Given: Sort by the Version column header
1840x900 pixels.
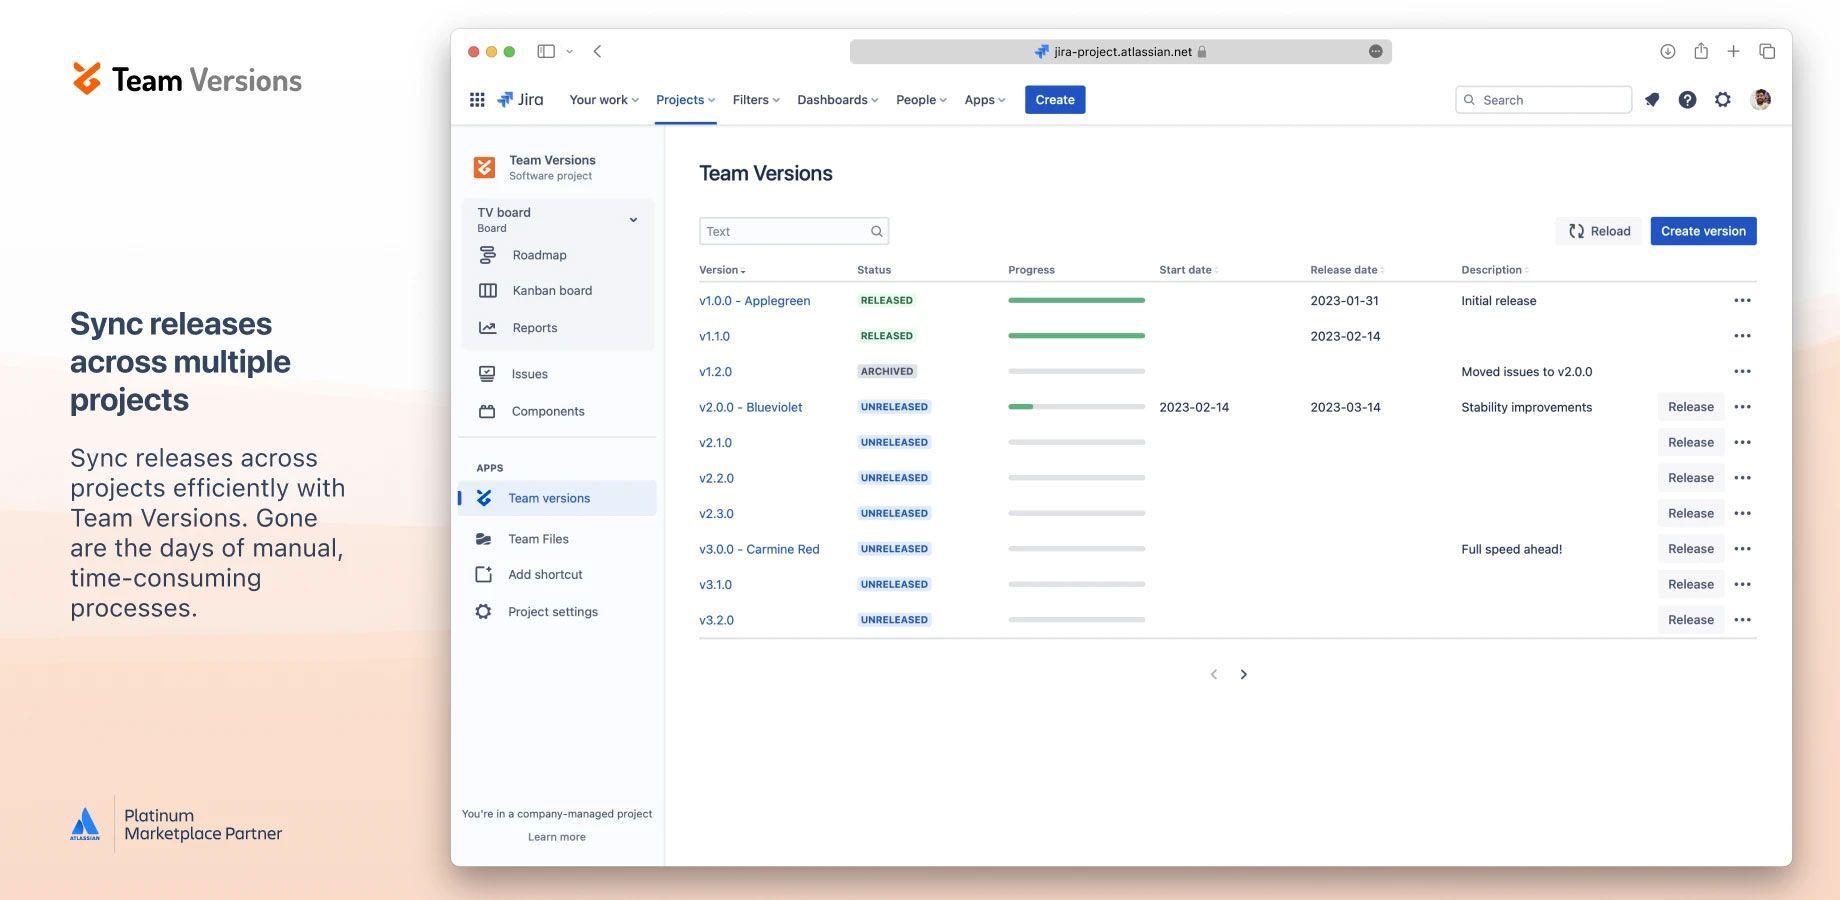Looking at the screenshot, I should [722, 270].
